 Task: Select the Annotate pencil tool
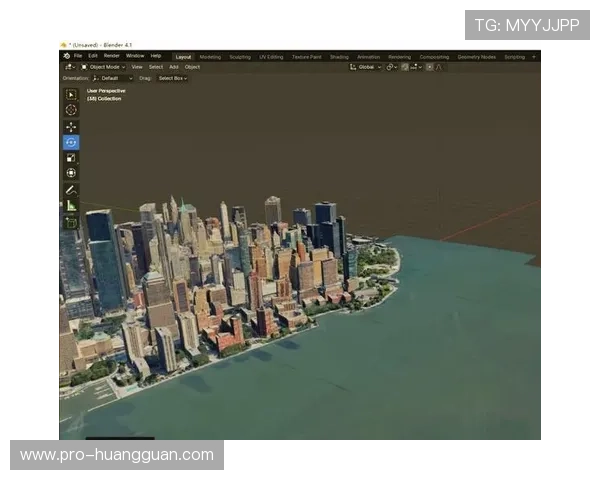tap(71, 189)
